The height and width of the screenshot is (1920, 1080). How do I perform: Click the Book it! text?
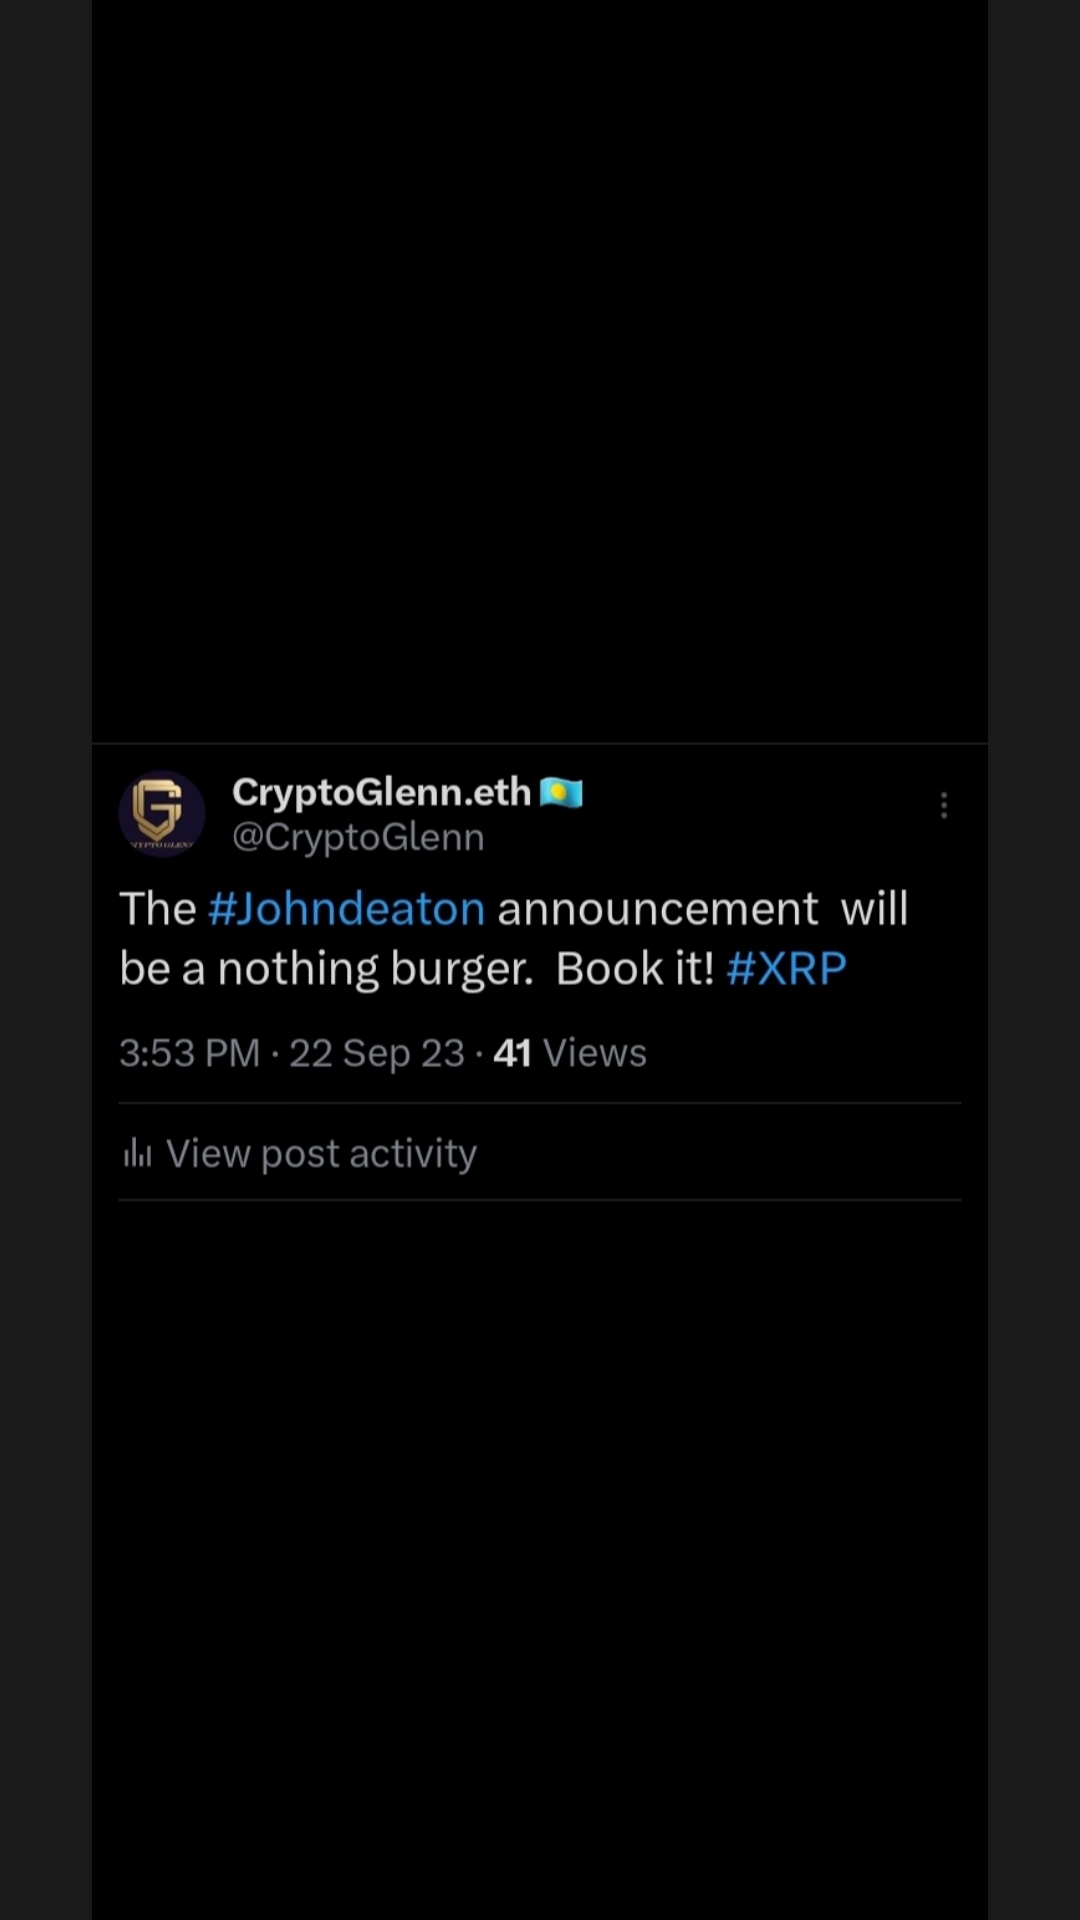click(635, 968)
